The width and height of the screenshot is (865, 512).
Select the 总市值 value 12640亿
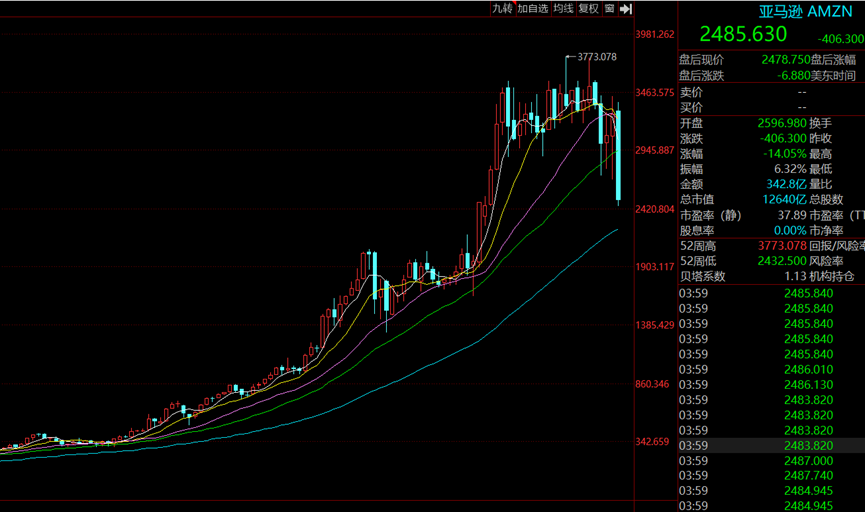point(784,199)
